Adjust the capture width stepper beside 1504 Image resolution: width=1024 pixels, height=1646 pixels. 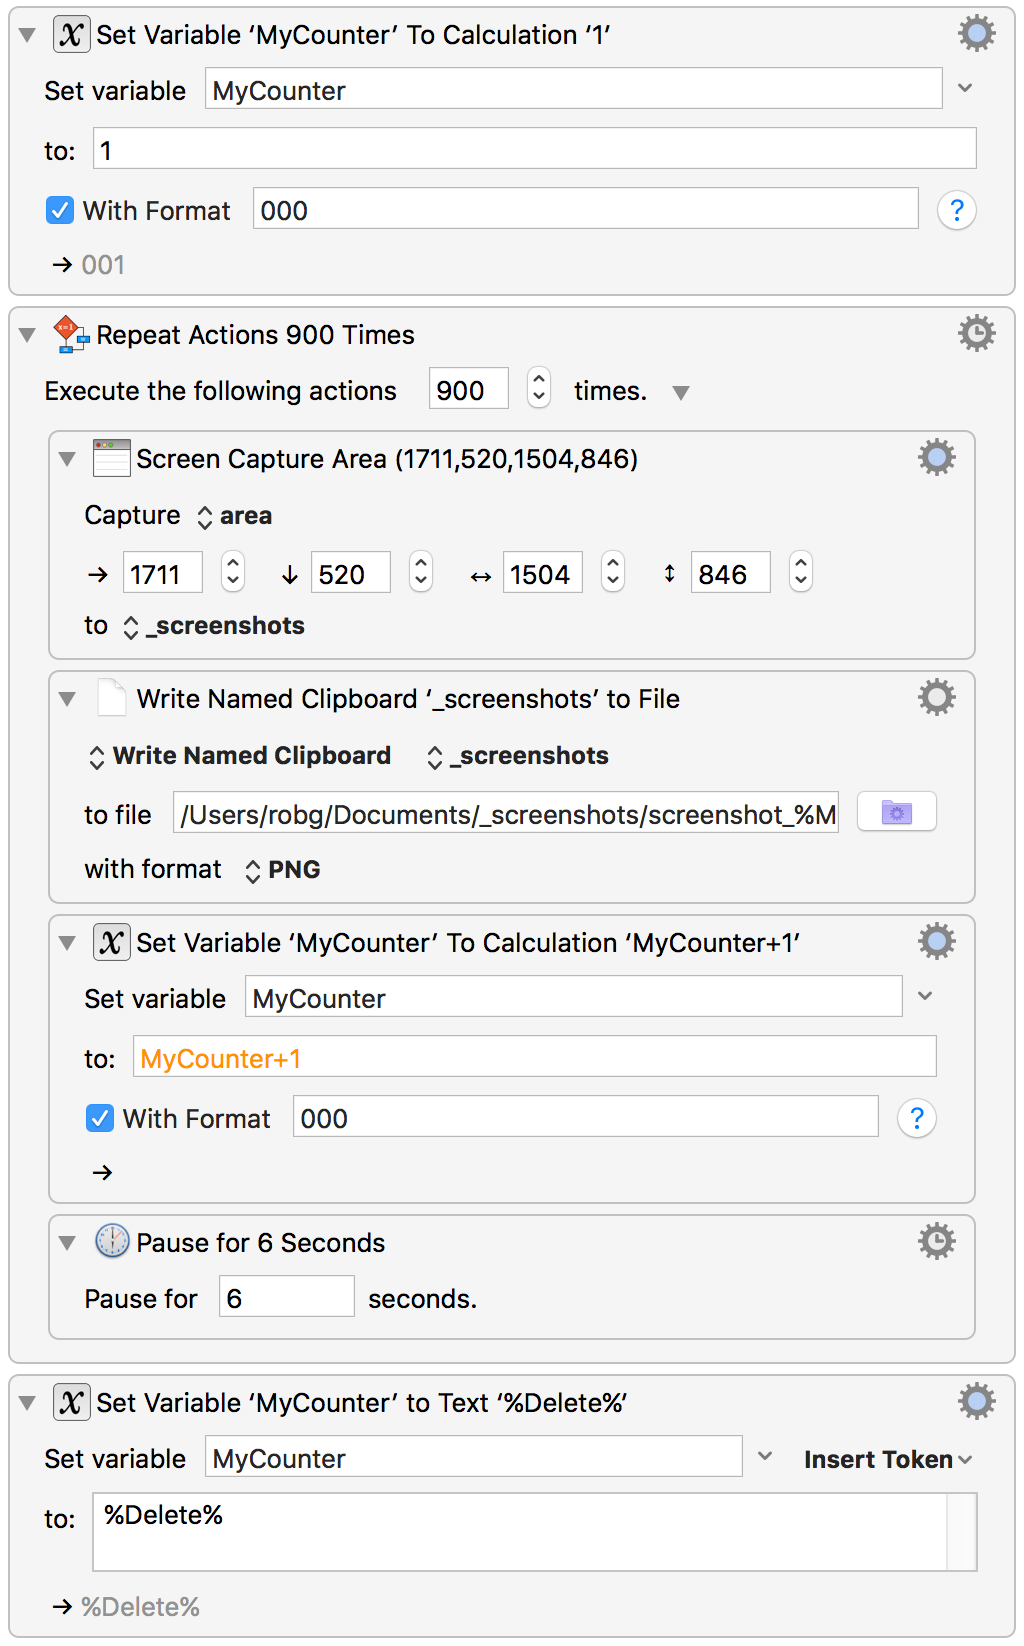pyautogui.click(x=612, y=572)
